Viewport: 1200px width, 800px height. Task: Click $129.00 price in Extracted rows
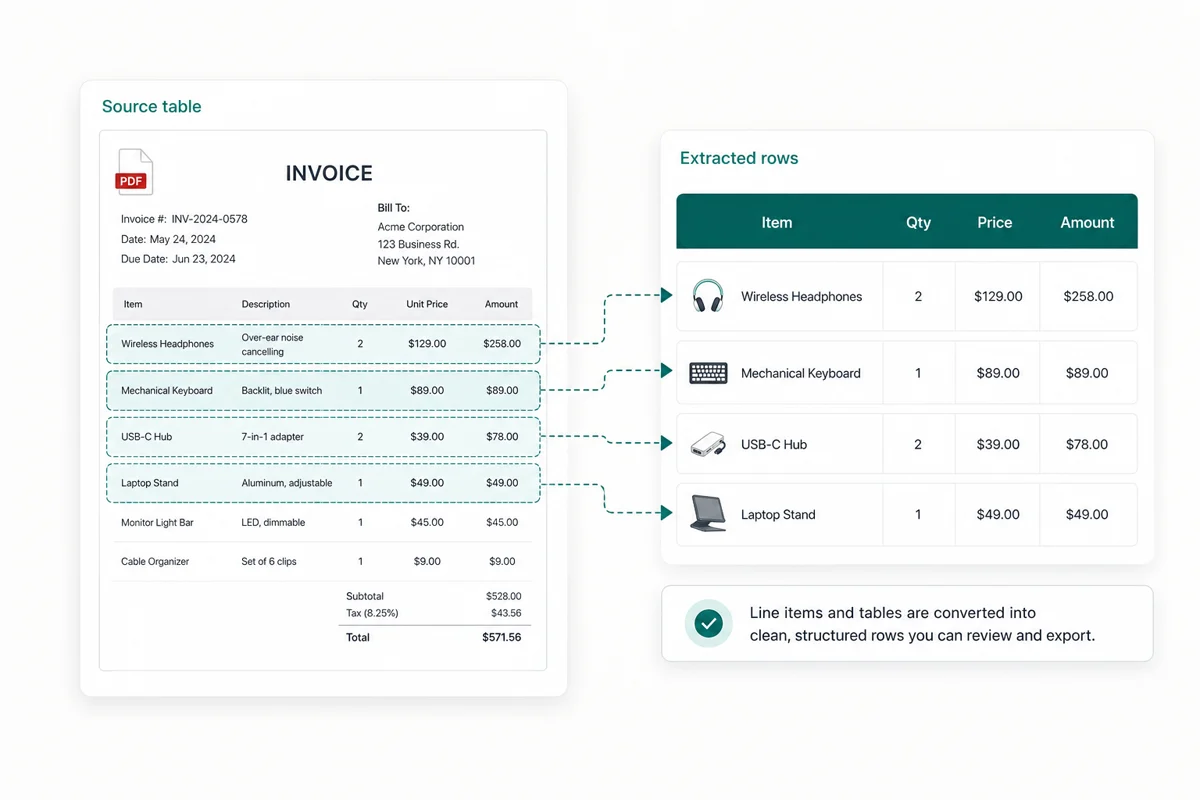click(998, 296)
